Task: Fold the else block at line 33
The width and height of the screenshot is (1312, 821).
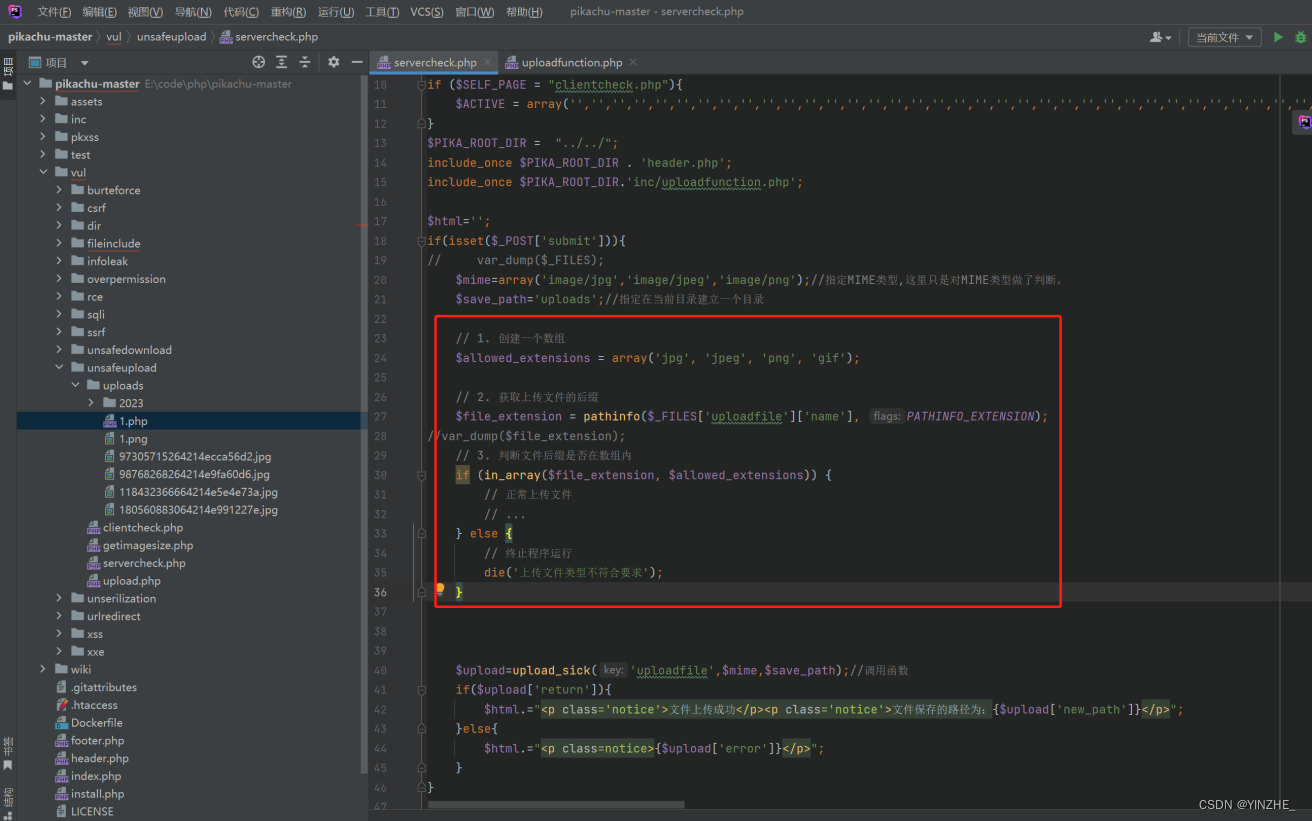Action: [x=422, y=533]
